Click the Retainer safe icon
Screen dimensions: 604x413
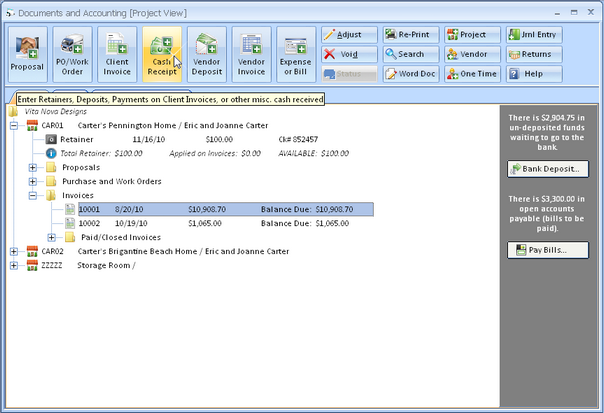pyautogui.click(x=51, y=139)
